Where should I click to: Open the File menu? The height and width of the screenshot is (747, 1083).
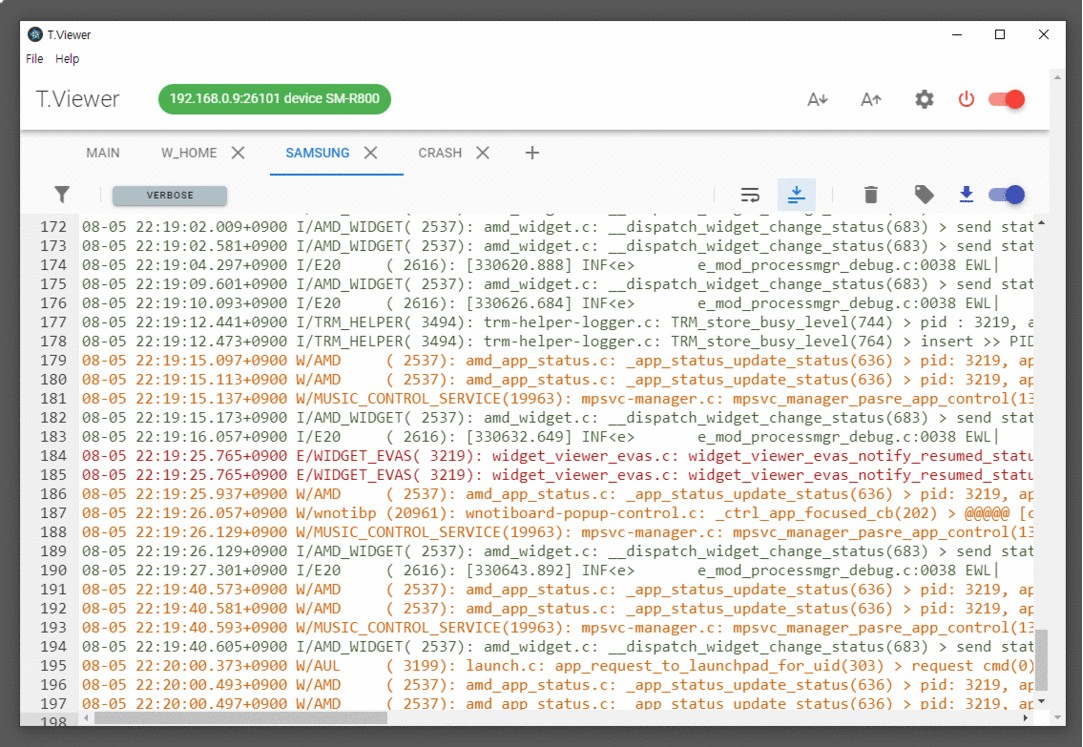coord(35,59)
